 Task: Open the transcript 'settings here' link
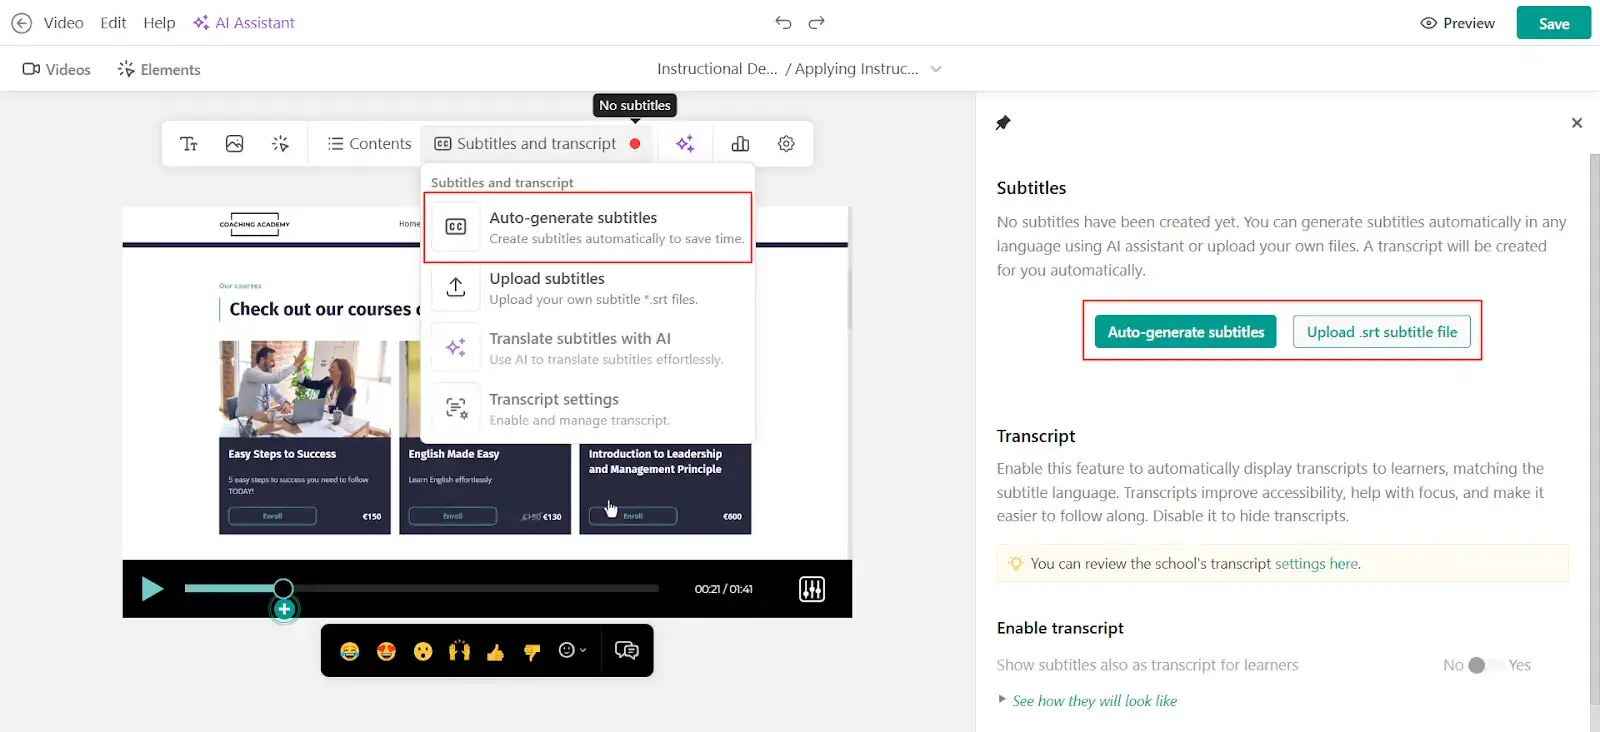[x=1317, y=564]
